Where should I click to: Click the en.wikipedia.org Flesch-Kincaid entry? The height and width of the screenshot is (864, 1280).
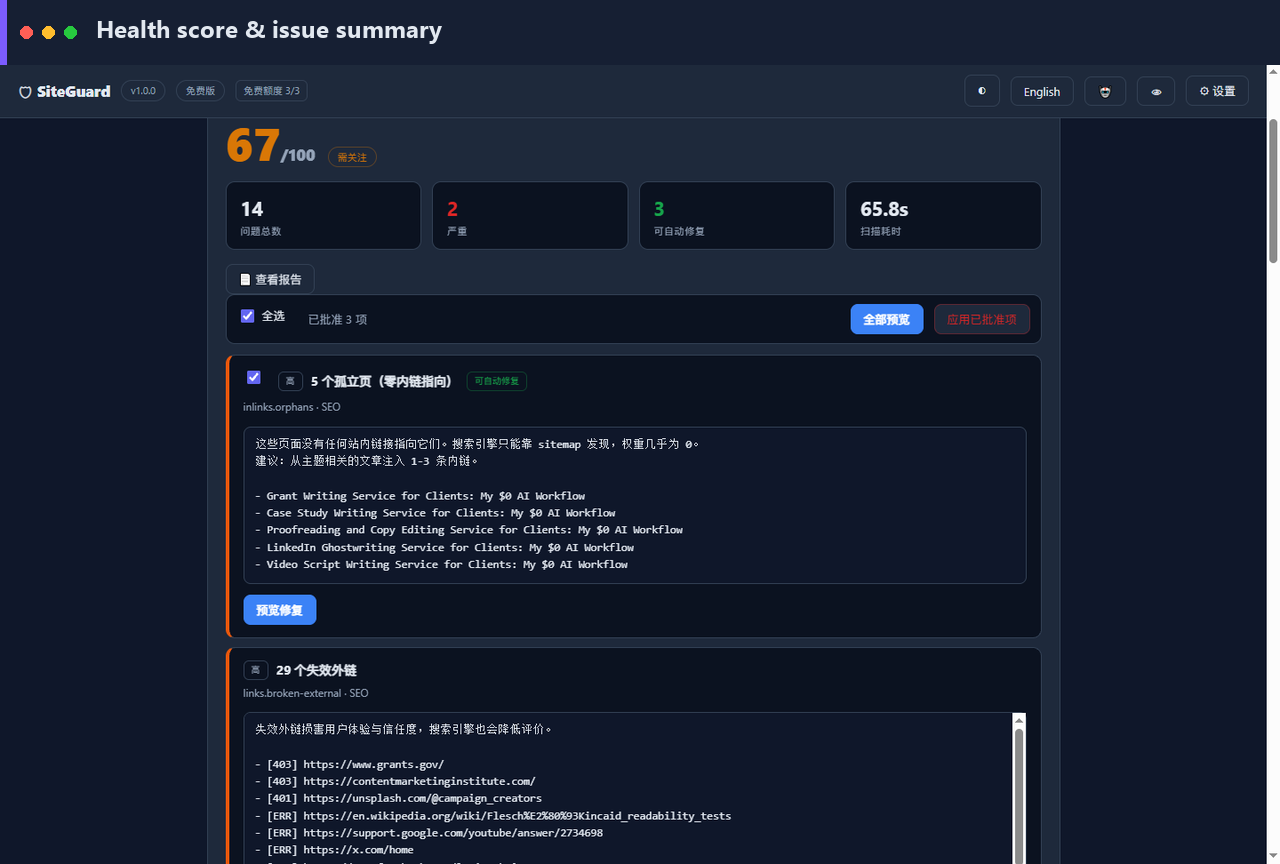[x=493, y=815]
